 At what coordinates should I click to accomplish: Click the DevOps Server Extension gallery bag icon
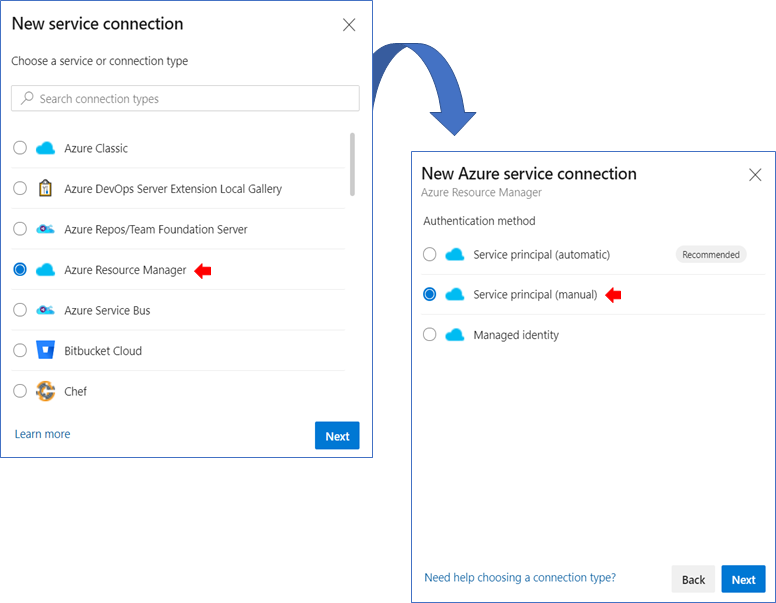click(46, 188)
